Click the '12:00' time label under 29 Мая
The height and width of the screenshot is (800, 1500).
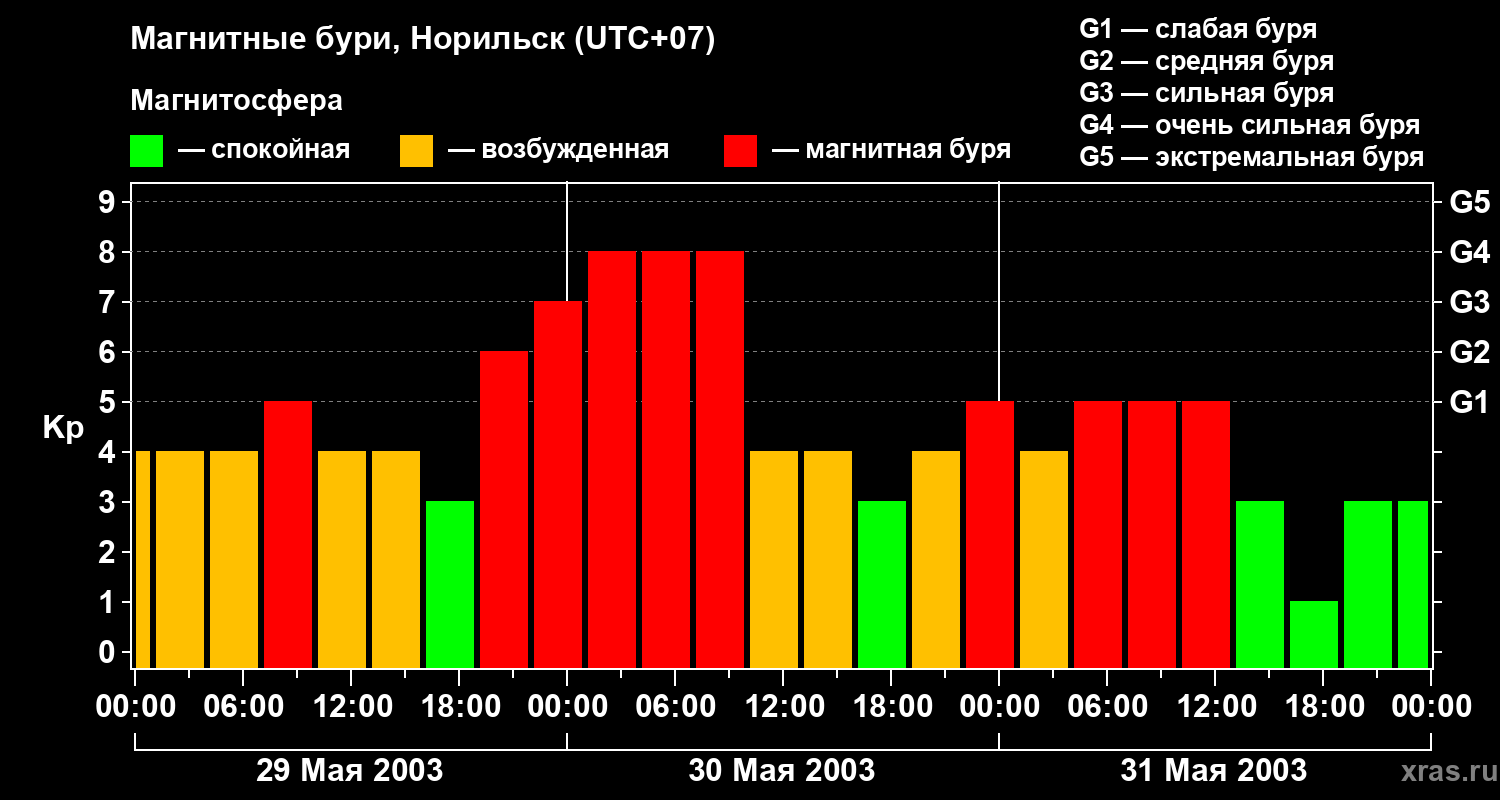[x=352, y=706]
